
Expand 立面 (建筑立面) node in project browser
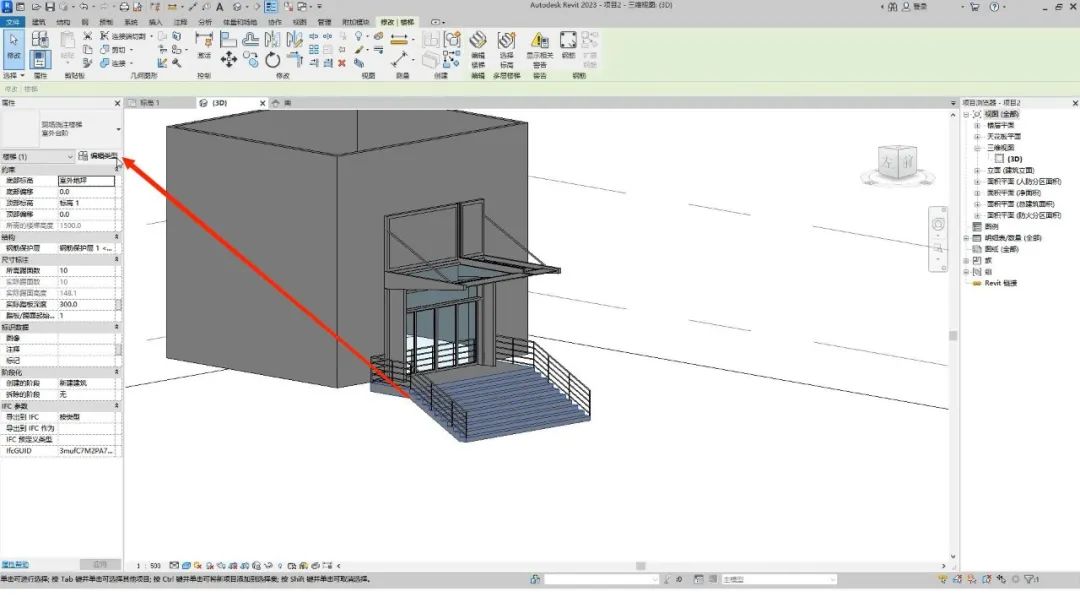(977, 170)
